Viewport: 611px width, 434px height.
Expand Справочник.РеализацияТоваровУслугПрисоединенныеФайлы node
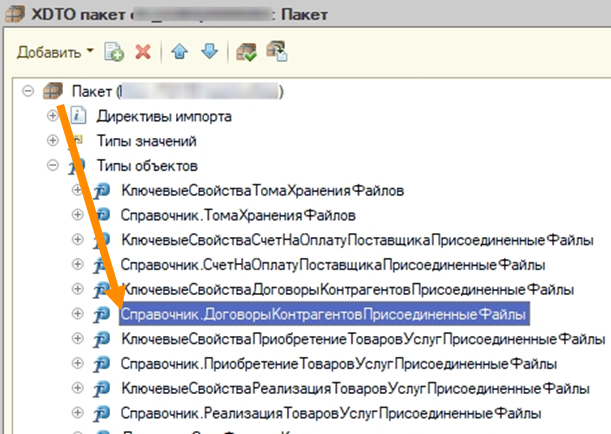pyautogui.click(x=78, y=413)
